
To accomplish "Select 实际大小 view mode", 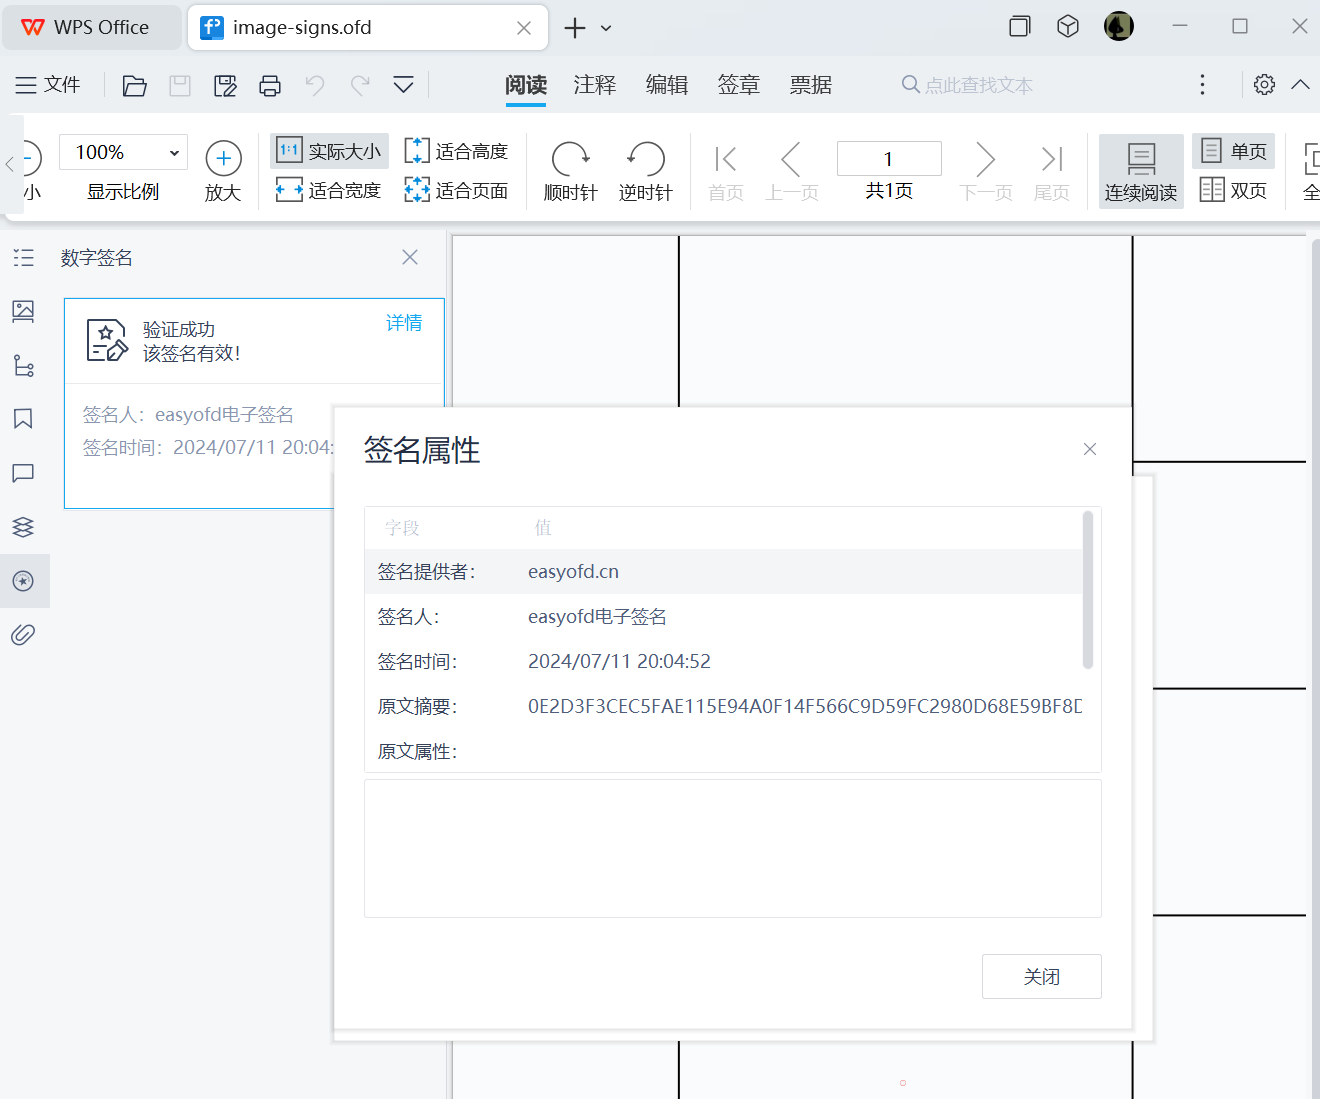I will pyautogui.click(x=329, y=151).
